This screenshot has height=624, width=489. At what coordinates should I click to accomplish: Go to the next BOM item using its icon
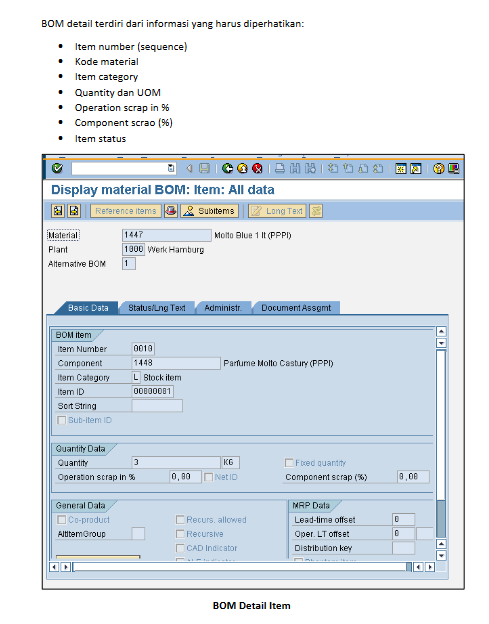click(74, 211)
